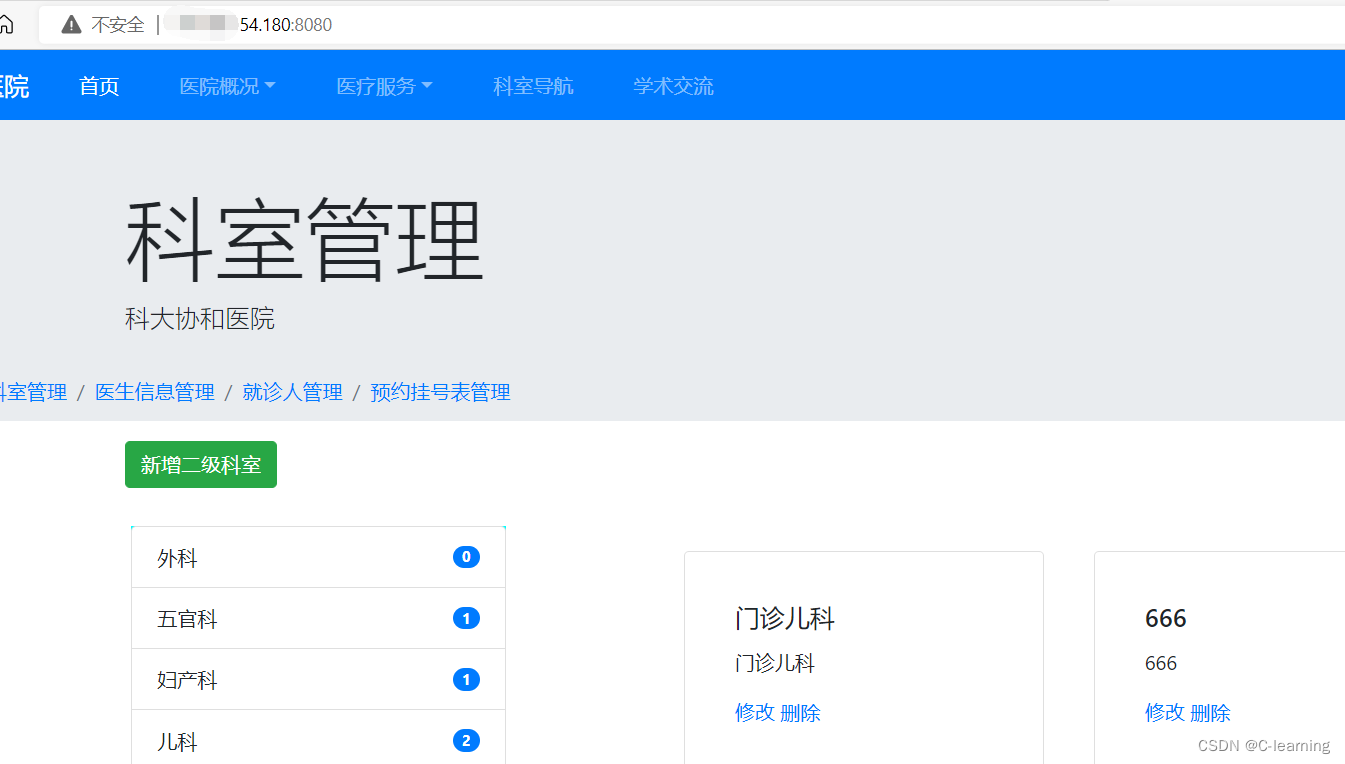Click the 科大协和医院 subtitle text
Viewport: 1345px width, 764px height.
click(x=200, y=319)
